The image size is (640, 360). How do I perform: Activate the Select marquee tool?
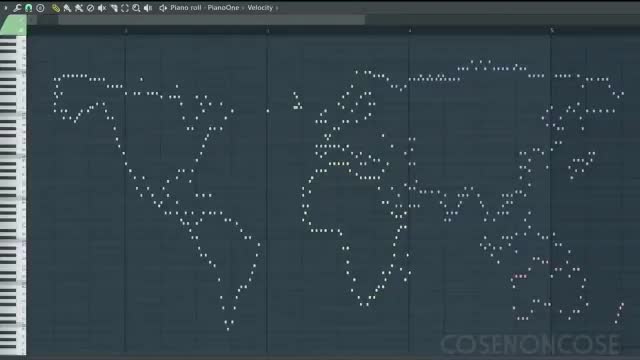(x=125, y=8)
